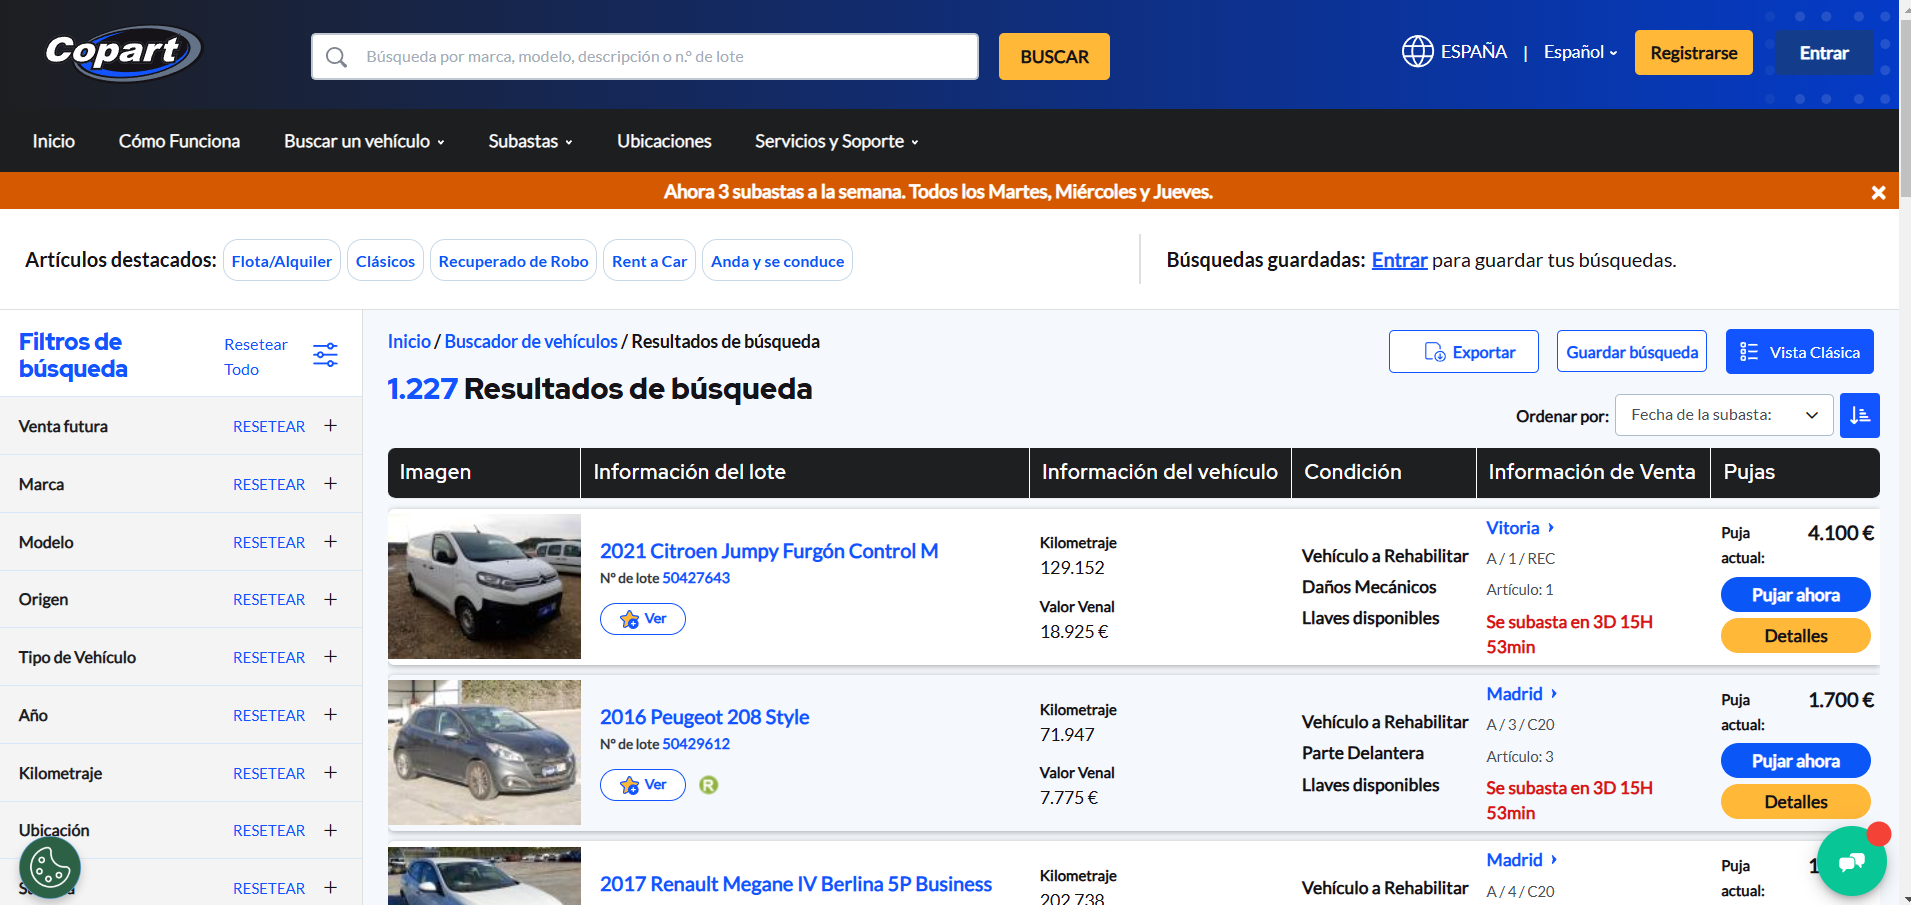1911x905 pixels.
Task: Open Cómo Funciona in the nav bar
Action: [179, 141]
